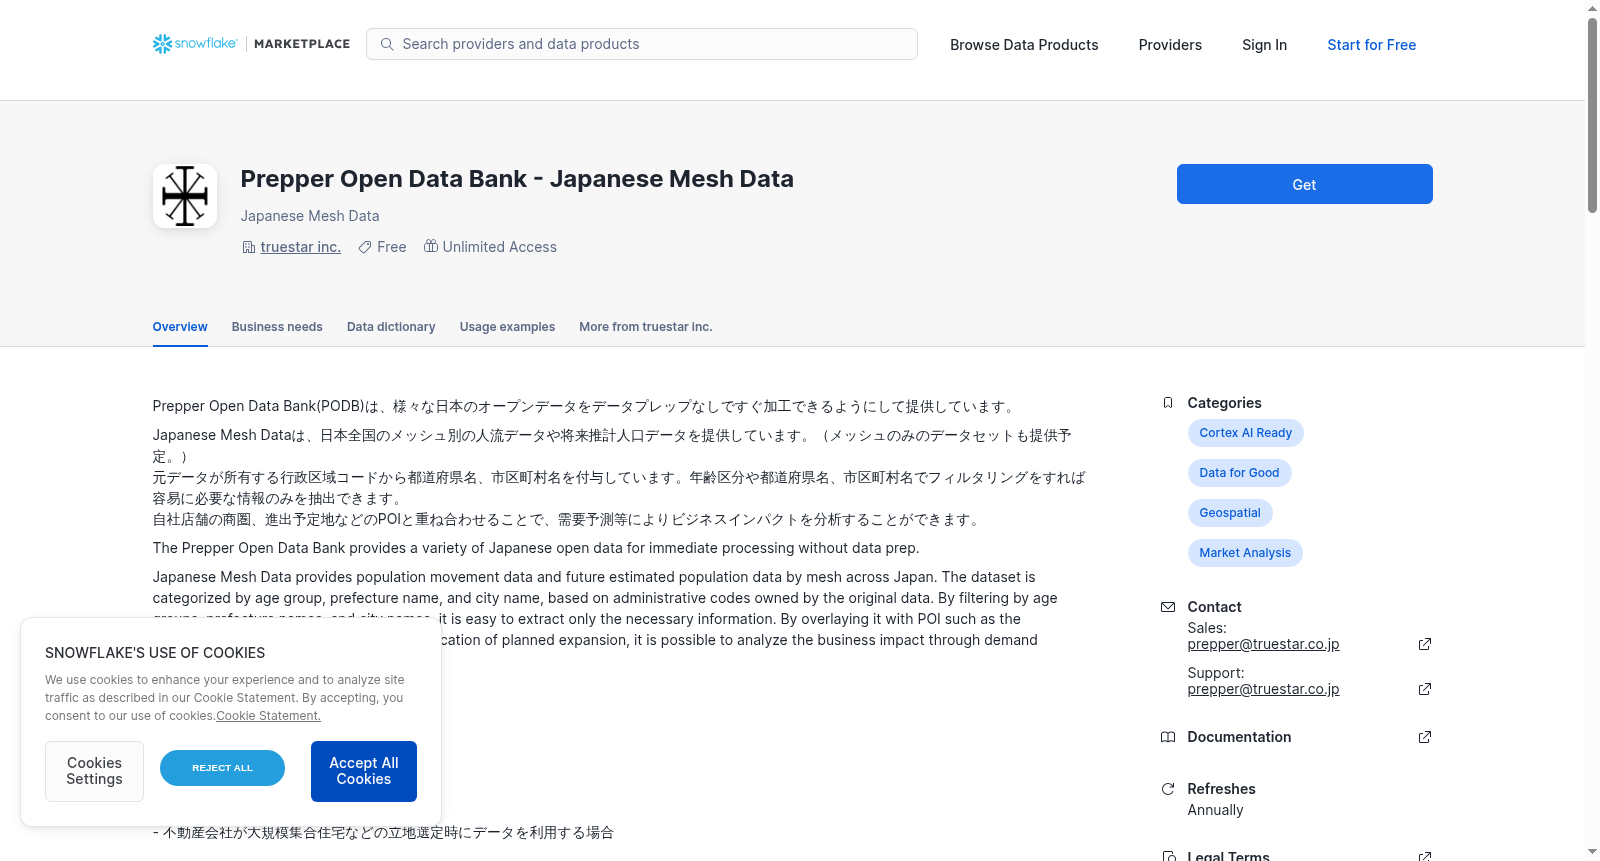Open the Browse Data Products menu
The height and width of the screenshot is (861, 1600).
(1024, 45)
